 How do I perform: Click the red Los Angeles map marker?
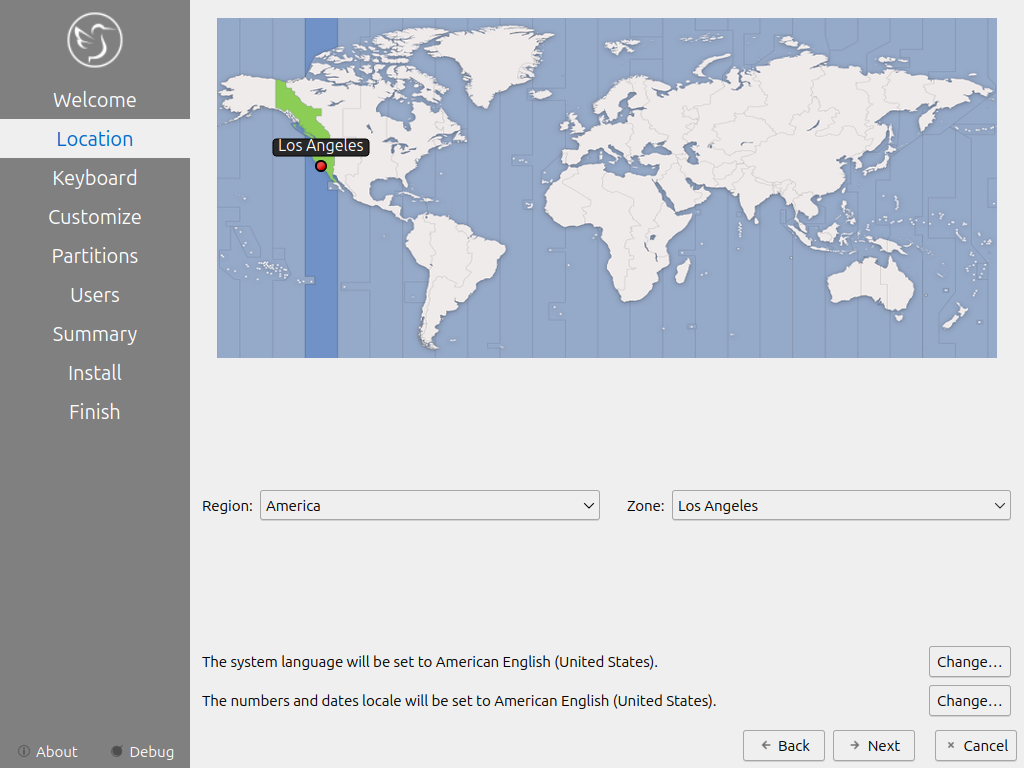[x=321, y=166]
